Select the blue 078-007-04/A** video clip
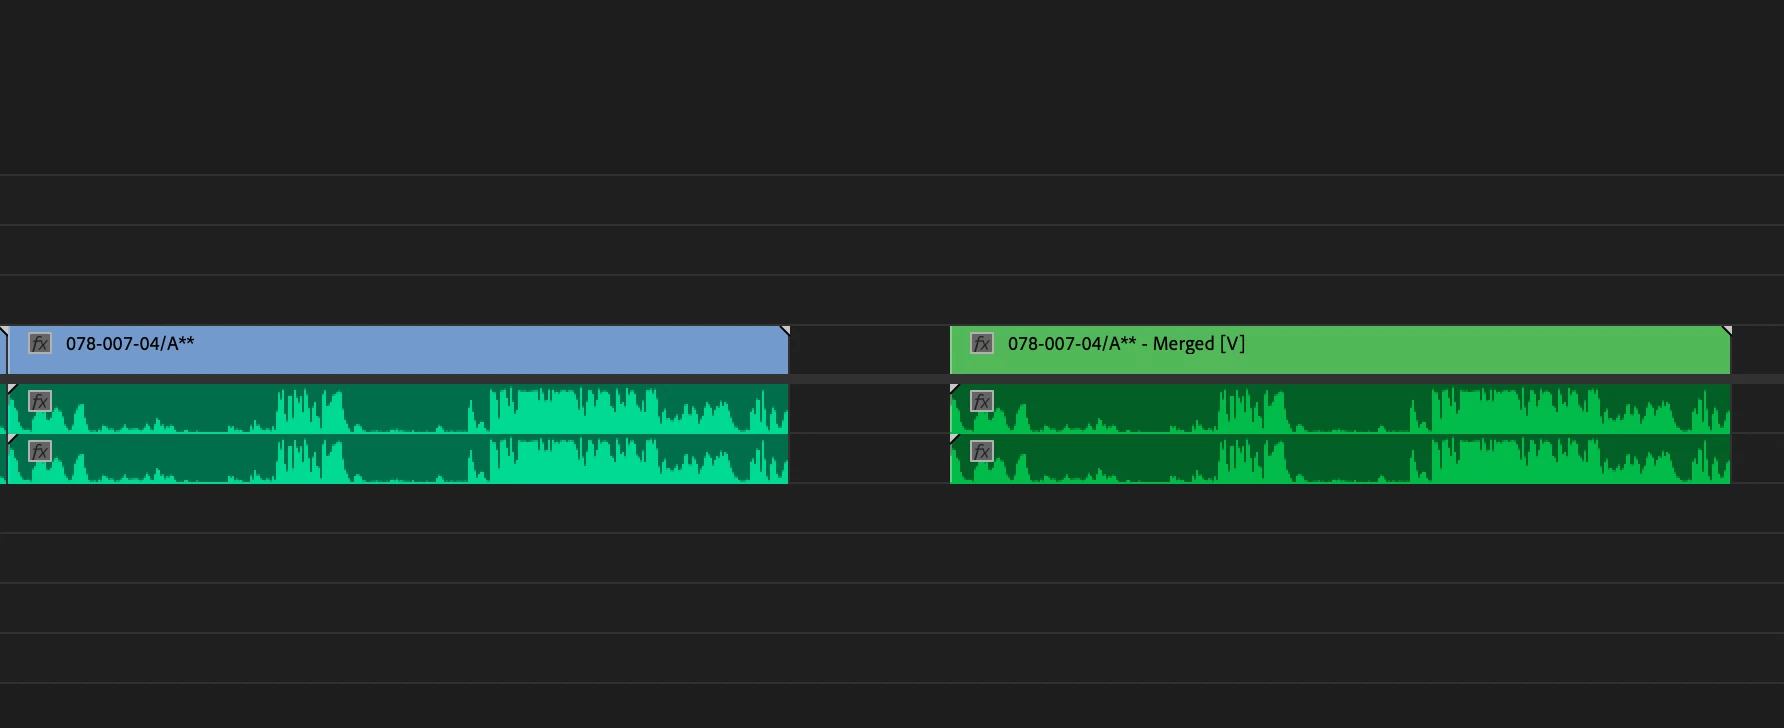This screenshot has width=1784, height=728. [x=398, y=350]
